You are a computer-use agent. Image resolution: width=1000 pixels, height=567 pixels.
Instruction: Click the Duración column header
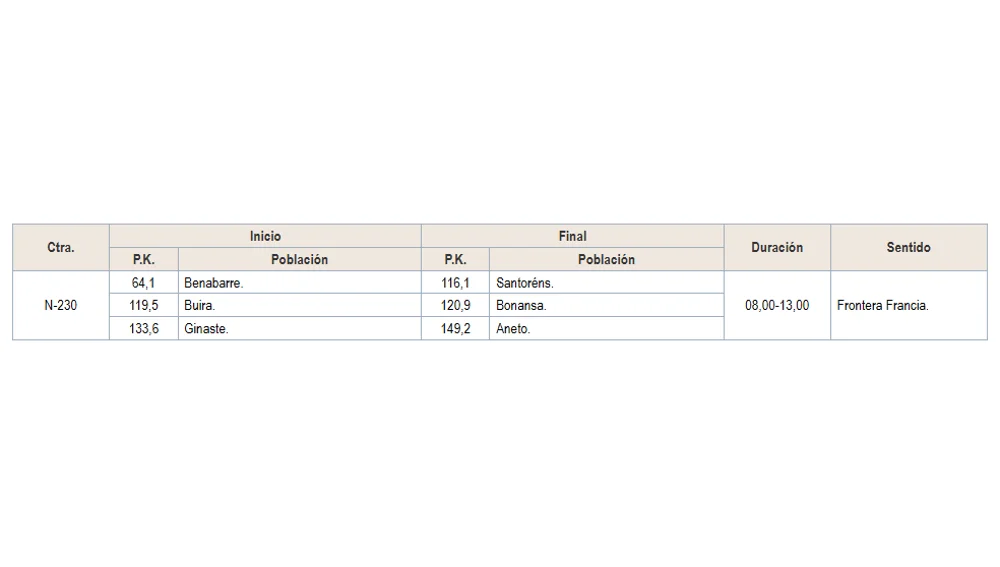coord(777,247)
